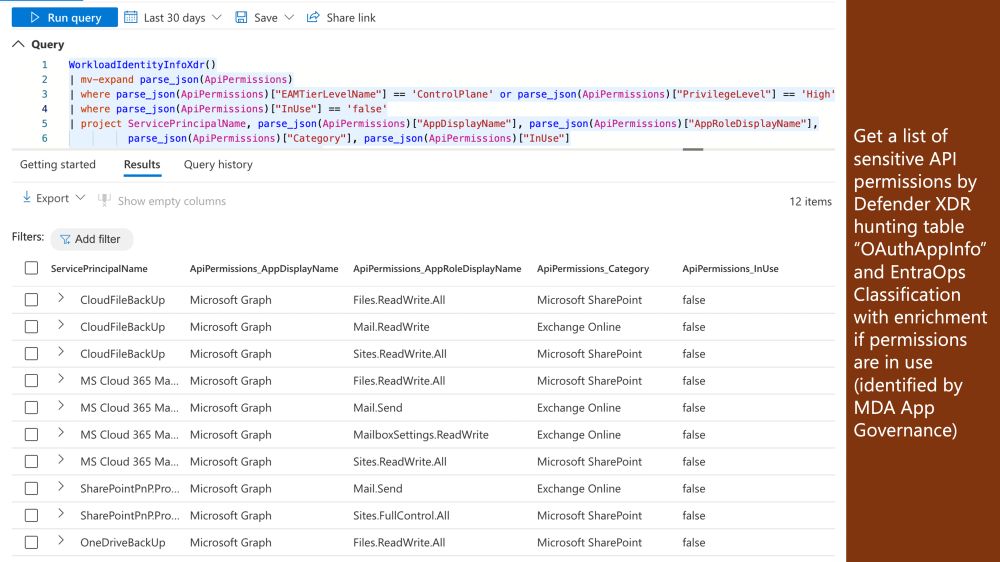Screen dimensions: 1000x562
Task: Expand the CloudFileBackUp Files.ReadWrite.All row
Action: [61, 298]
